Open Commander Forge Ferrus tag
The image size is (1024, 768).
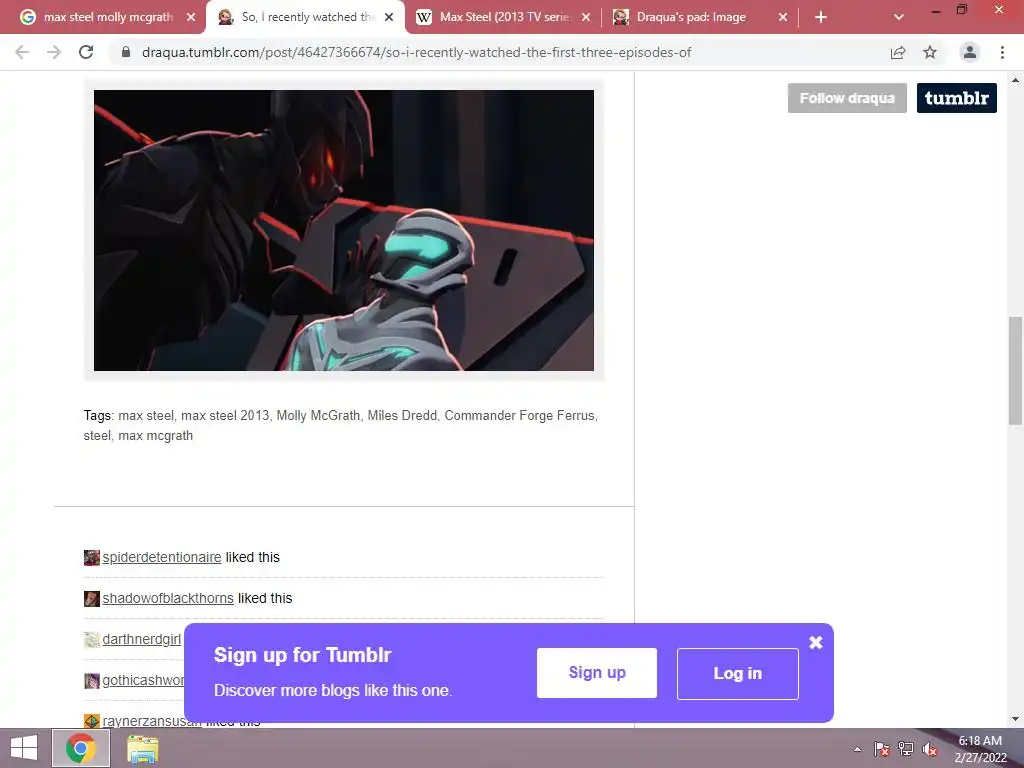click(x=519, y=415)
